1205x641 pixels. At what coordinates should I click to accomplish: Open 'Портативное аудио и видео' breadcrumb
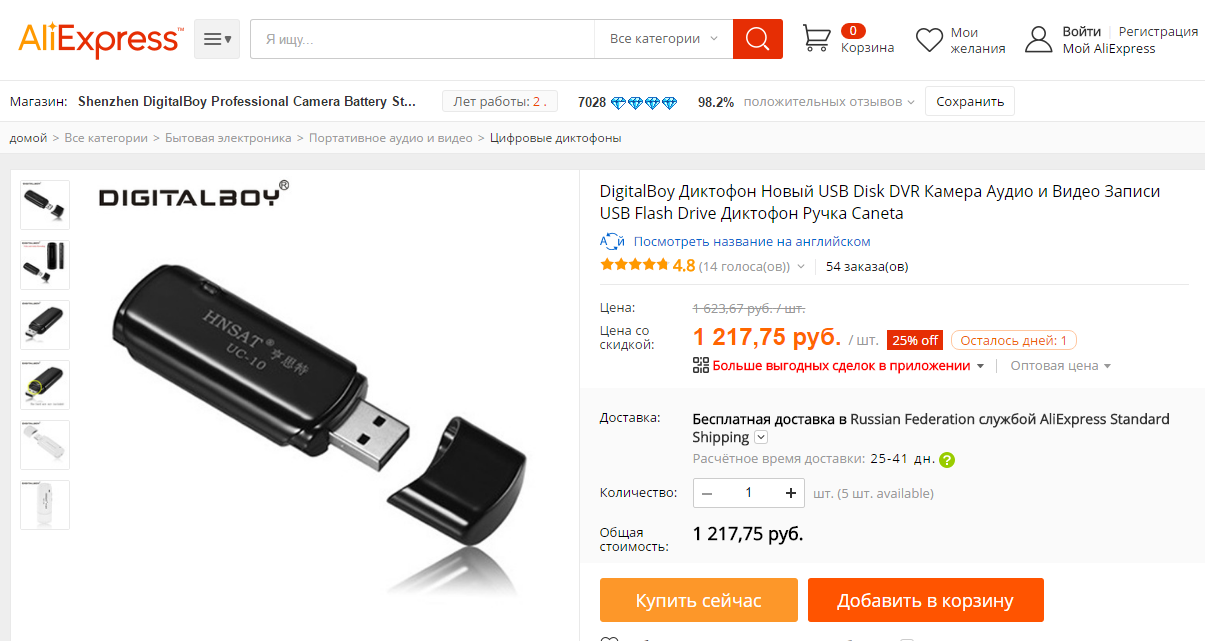[390, 138]
